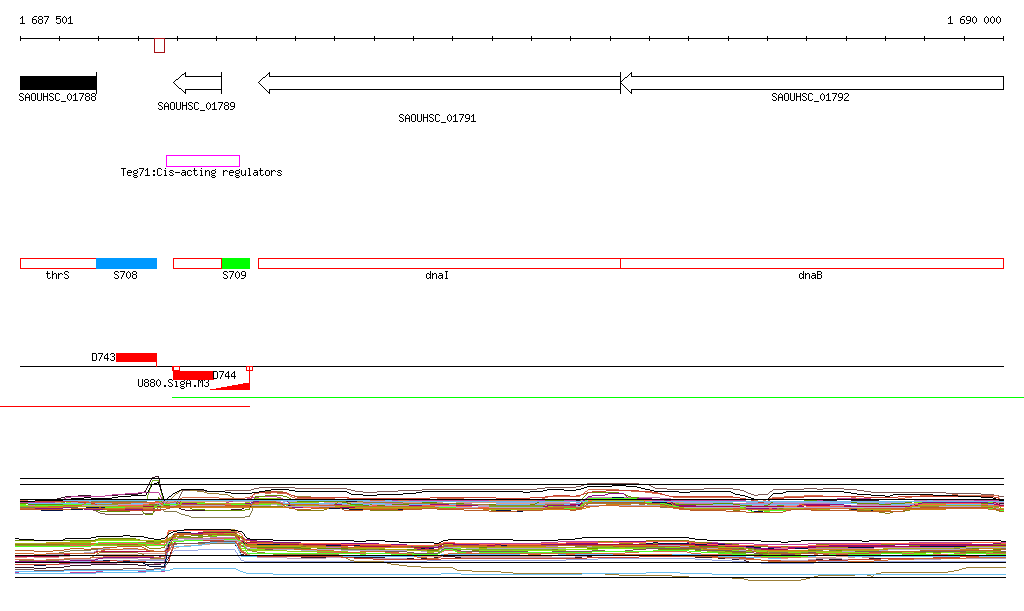Click the Teg71:Cis-acting regulators label
1024x611 pixels.
(201, 173)
